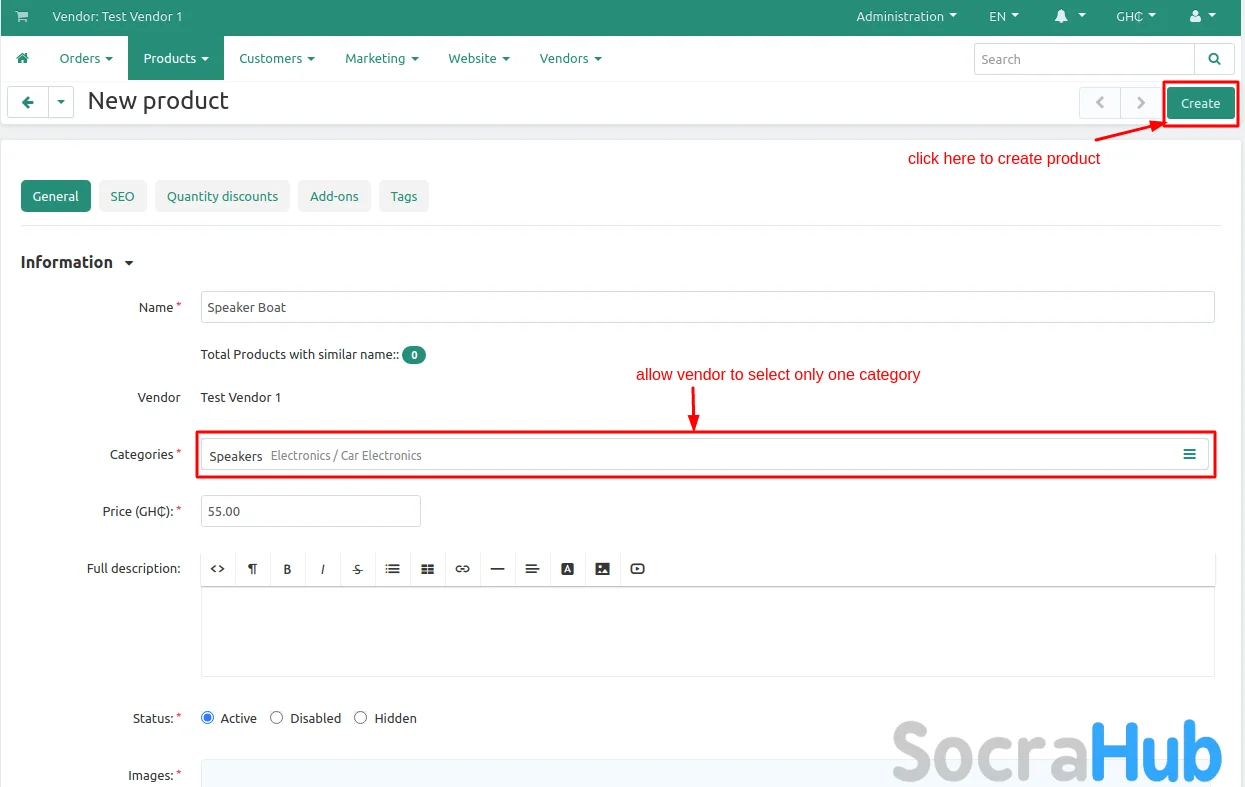Open the paragraph format tool
Image resolution: width=1245 pixels, height=787 pixels.
pyautogui.click(x=253, y=569)
